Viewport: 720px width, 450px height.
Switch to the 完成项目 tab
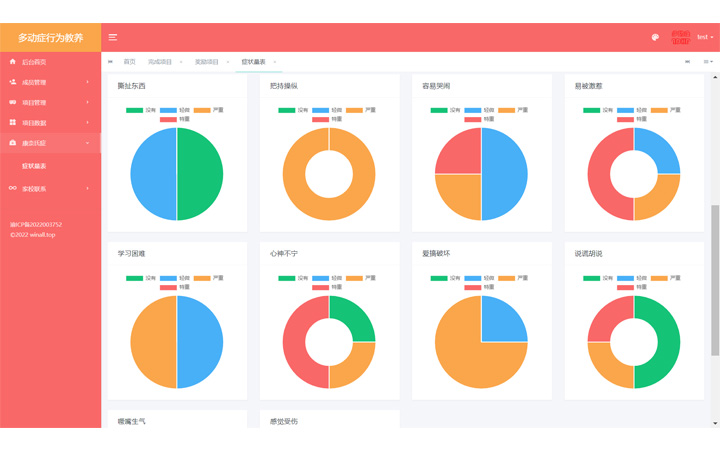click(160, 62)
